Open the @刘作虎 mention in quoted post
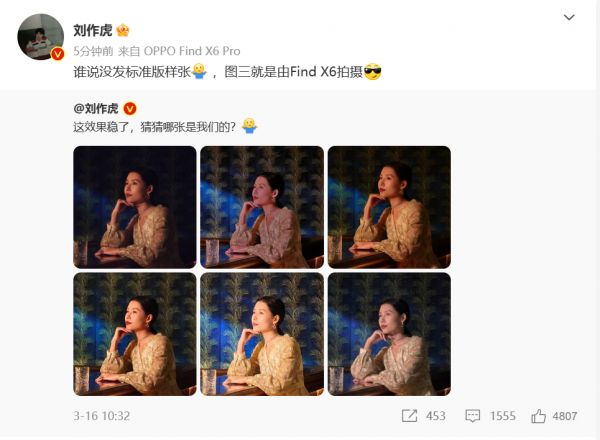 (96, 109)
